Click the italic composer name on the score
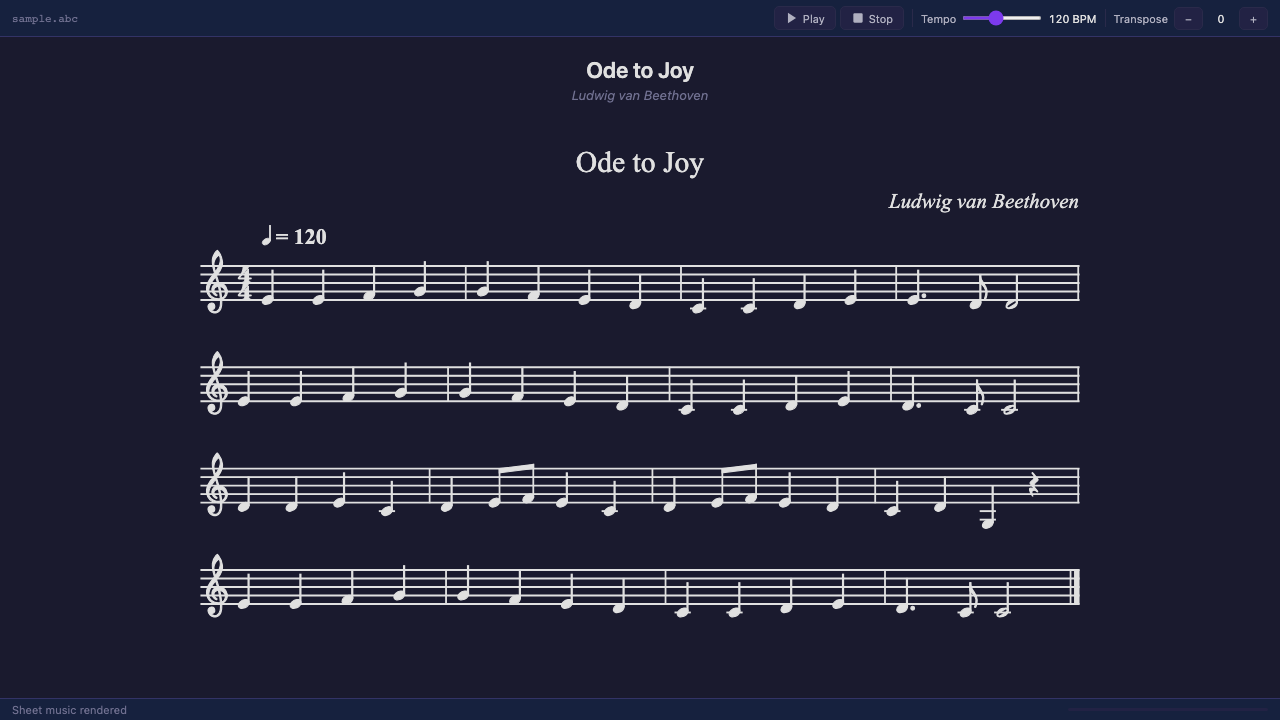Viewport: 1280px width, 720px height. pos(983,202)
